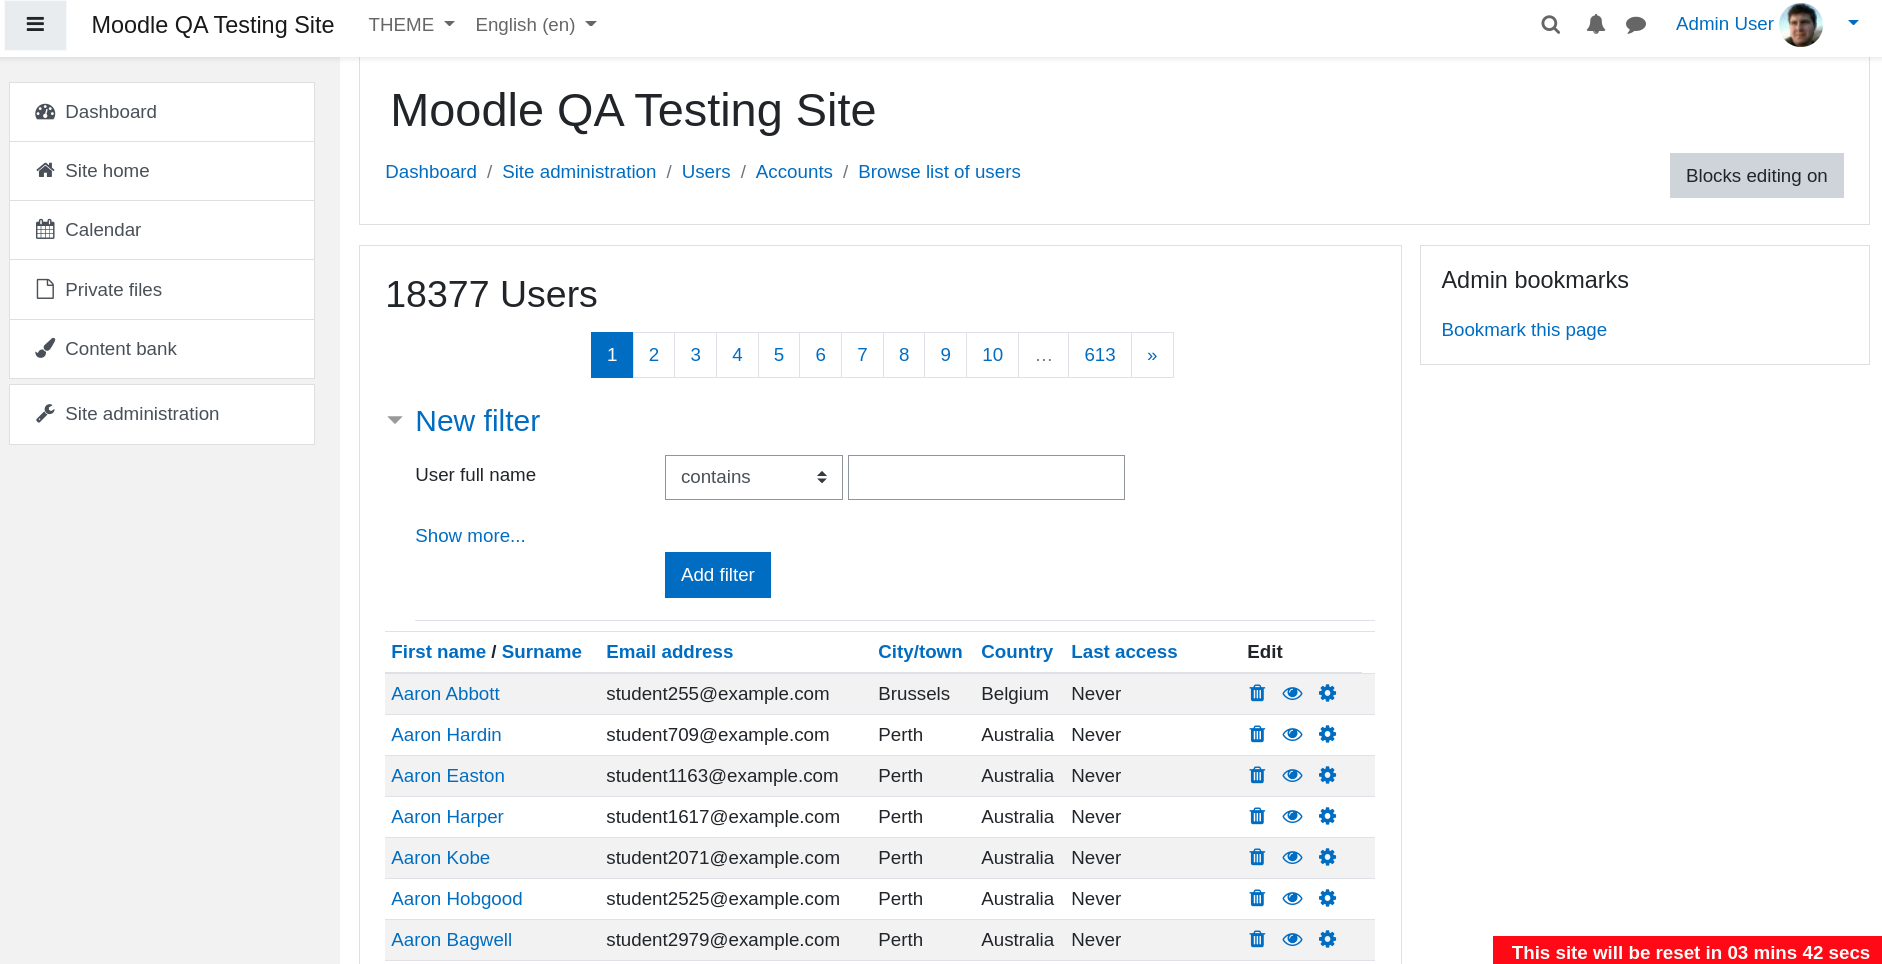Viewport: 1882px width, 964px height.
Task: Open Site home in side navigation
Action: click(162, 171)
